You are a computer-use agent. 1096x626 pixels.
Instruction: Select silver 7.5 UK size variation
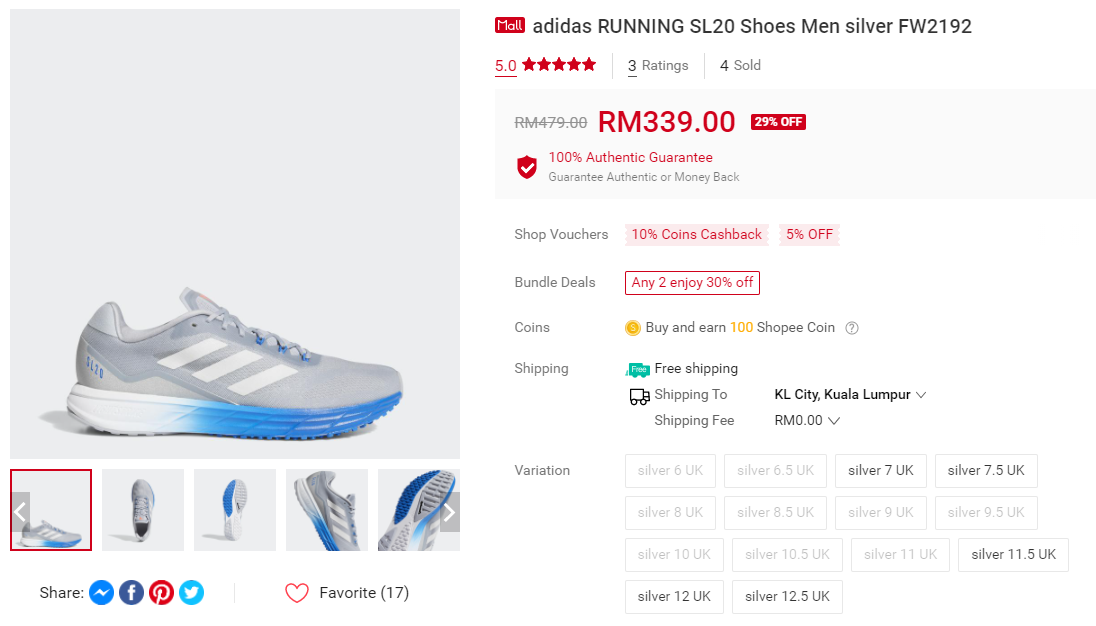pos(986,471)
